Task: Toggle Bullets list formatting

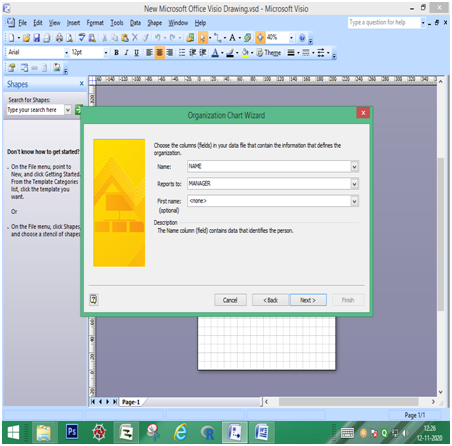Action: (x=182, y=53)
